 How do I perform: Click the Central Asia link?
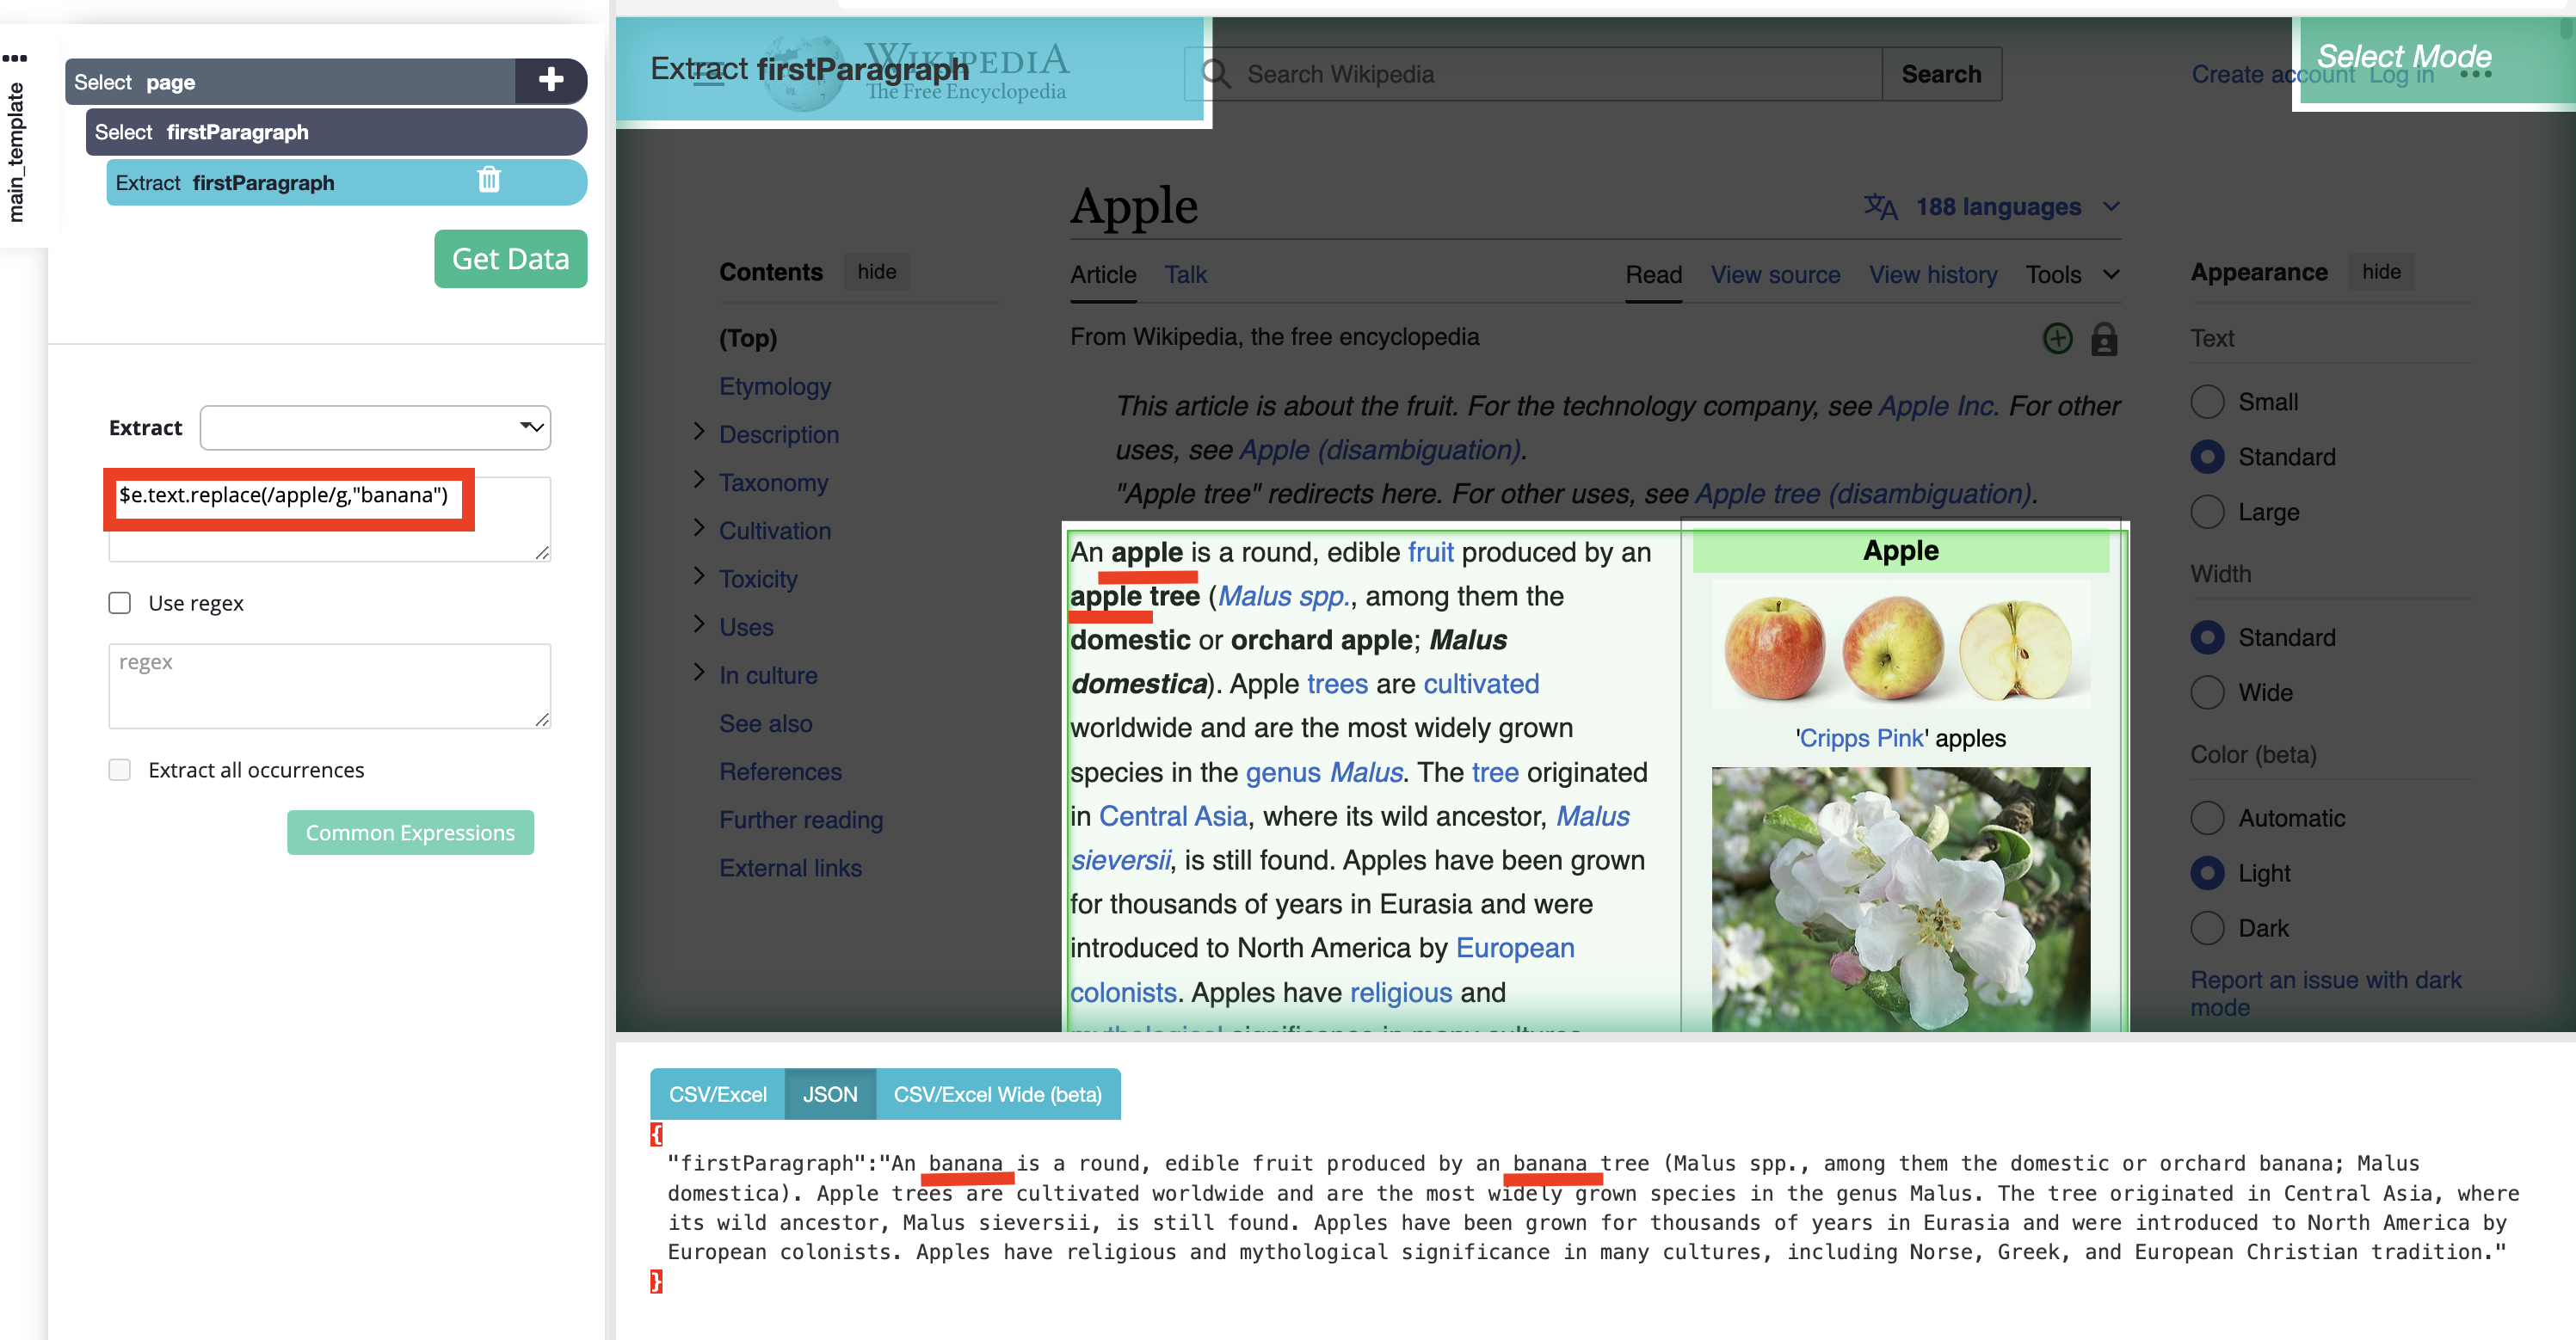(1172, 815)
